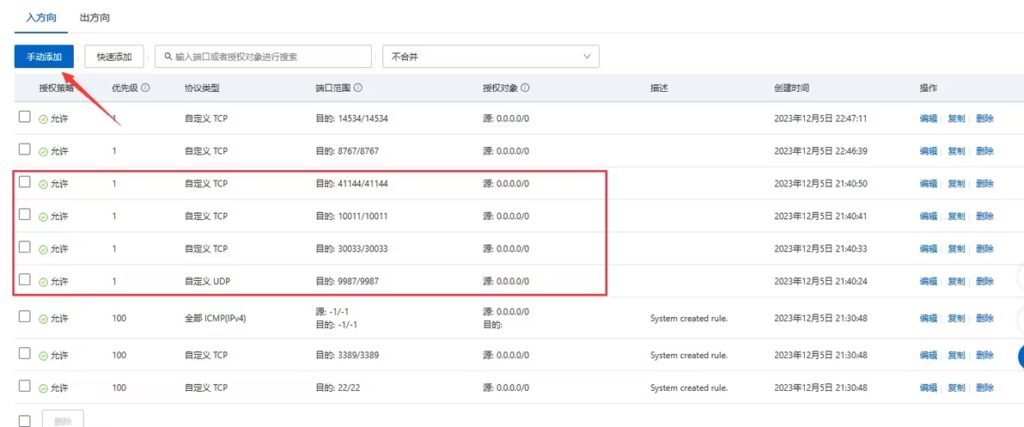
Task: Click 编辑 for the ICMP(IPv4) rule
Action: point(928,319)
